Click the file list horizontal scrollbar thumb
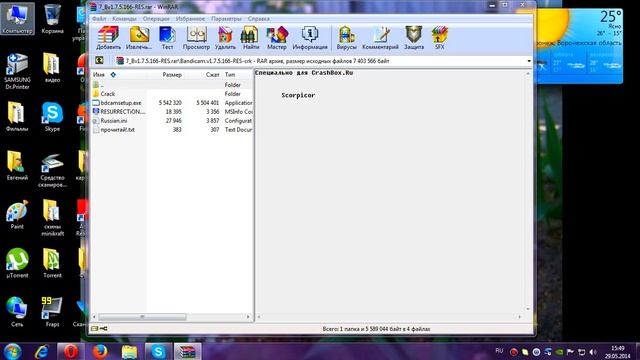The image size is (640, 360). tap(142, 317)
